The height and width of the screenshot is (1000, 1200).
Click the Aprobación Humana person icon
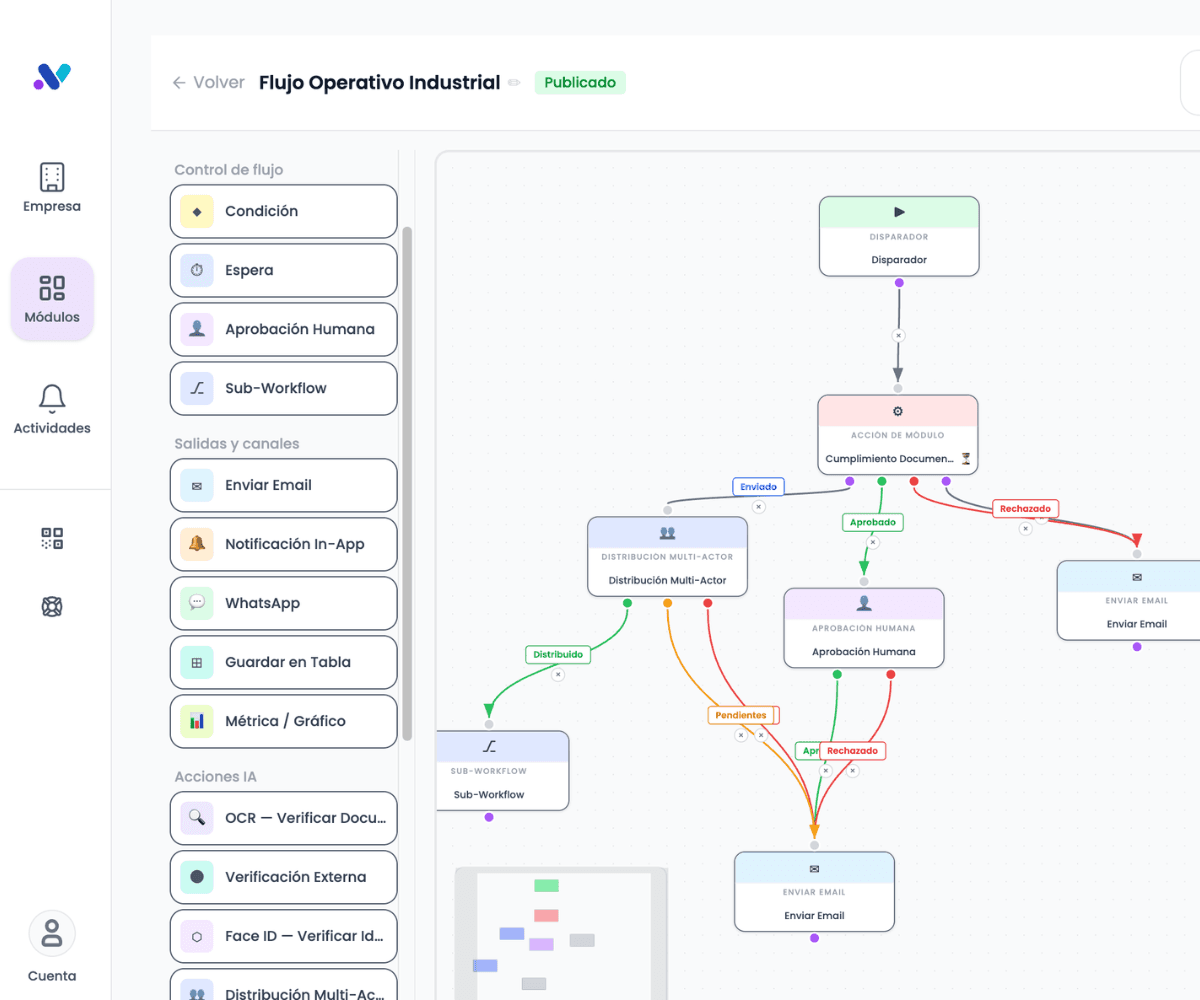[196, 329]
